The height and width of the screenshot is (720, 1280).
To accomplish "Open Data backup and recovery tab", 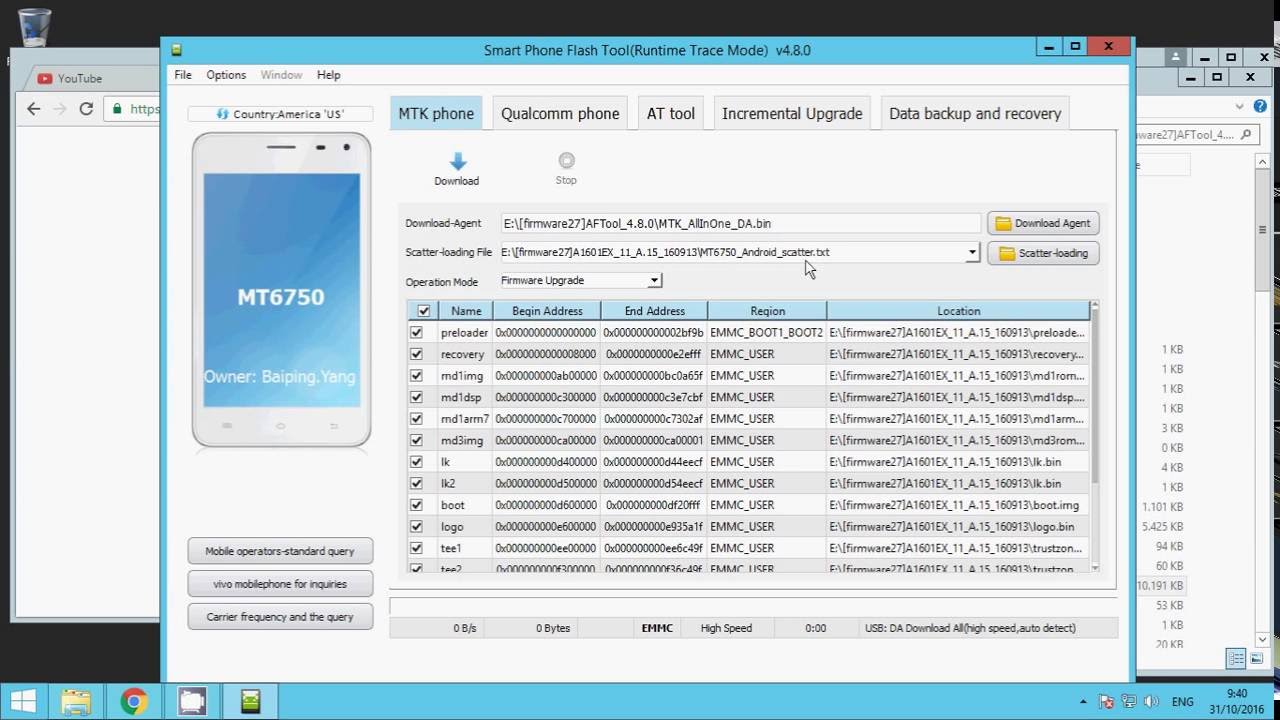I will (975, 113).
